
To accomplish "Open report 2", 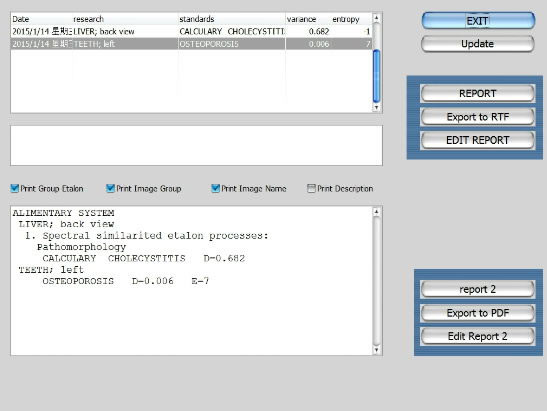I will click(478, 289).
